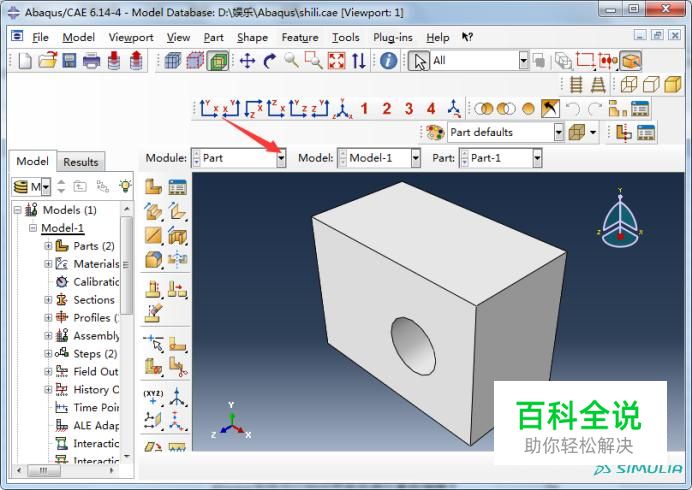Viewport: 692px width, 490px height.
Task: Select the Magnify View tool
Action: pos(291,60)
